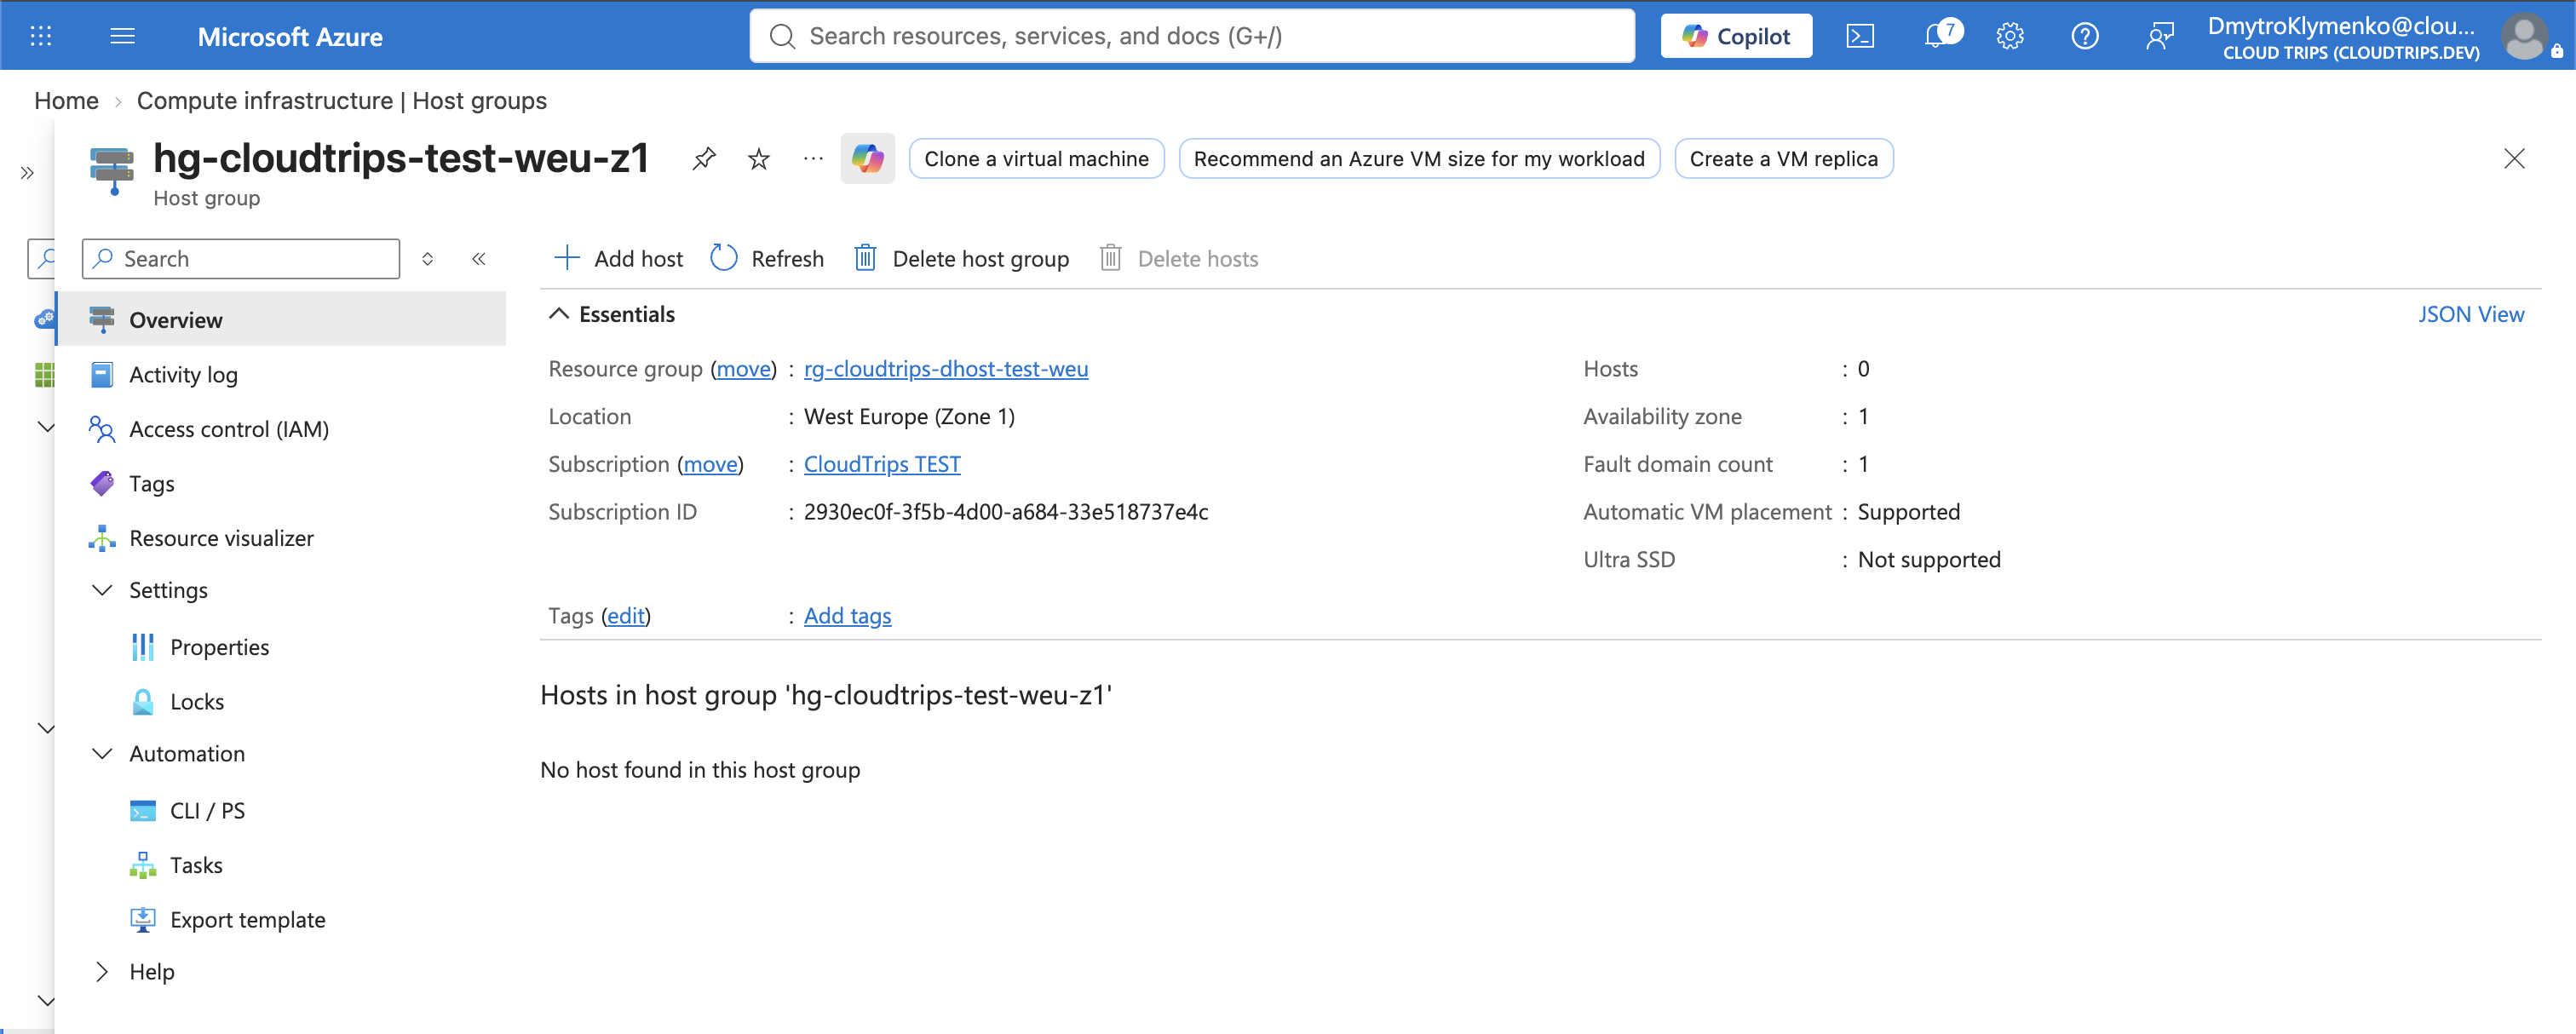
Task: Click the blue cloud icon in left pane
Action: pos(44,320)
